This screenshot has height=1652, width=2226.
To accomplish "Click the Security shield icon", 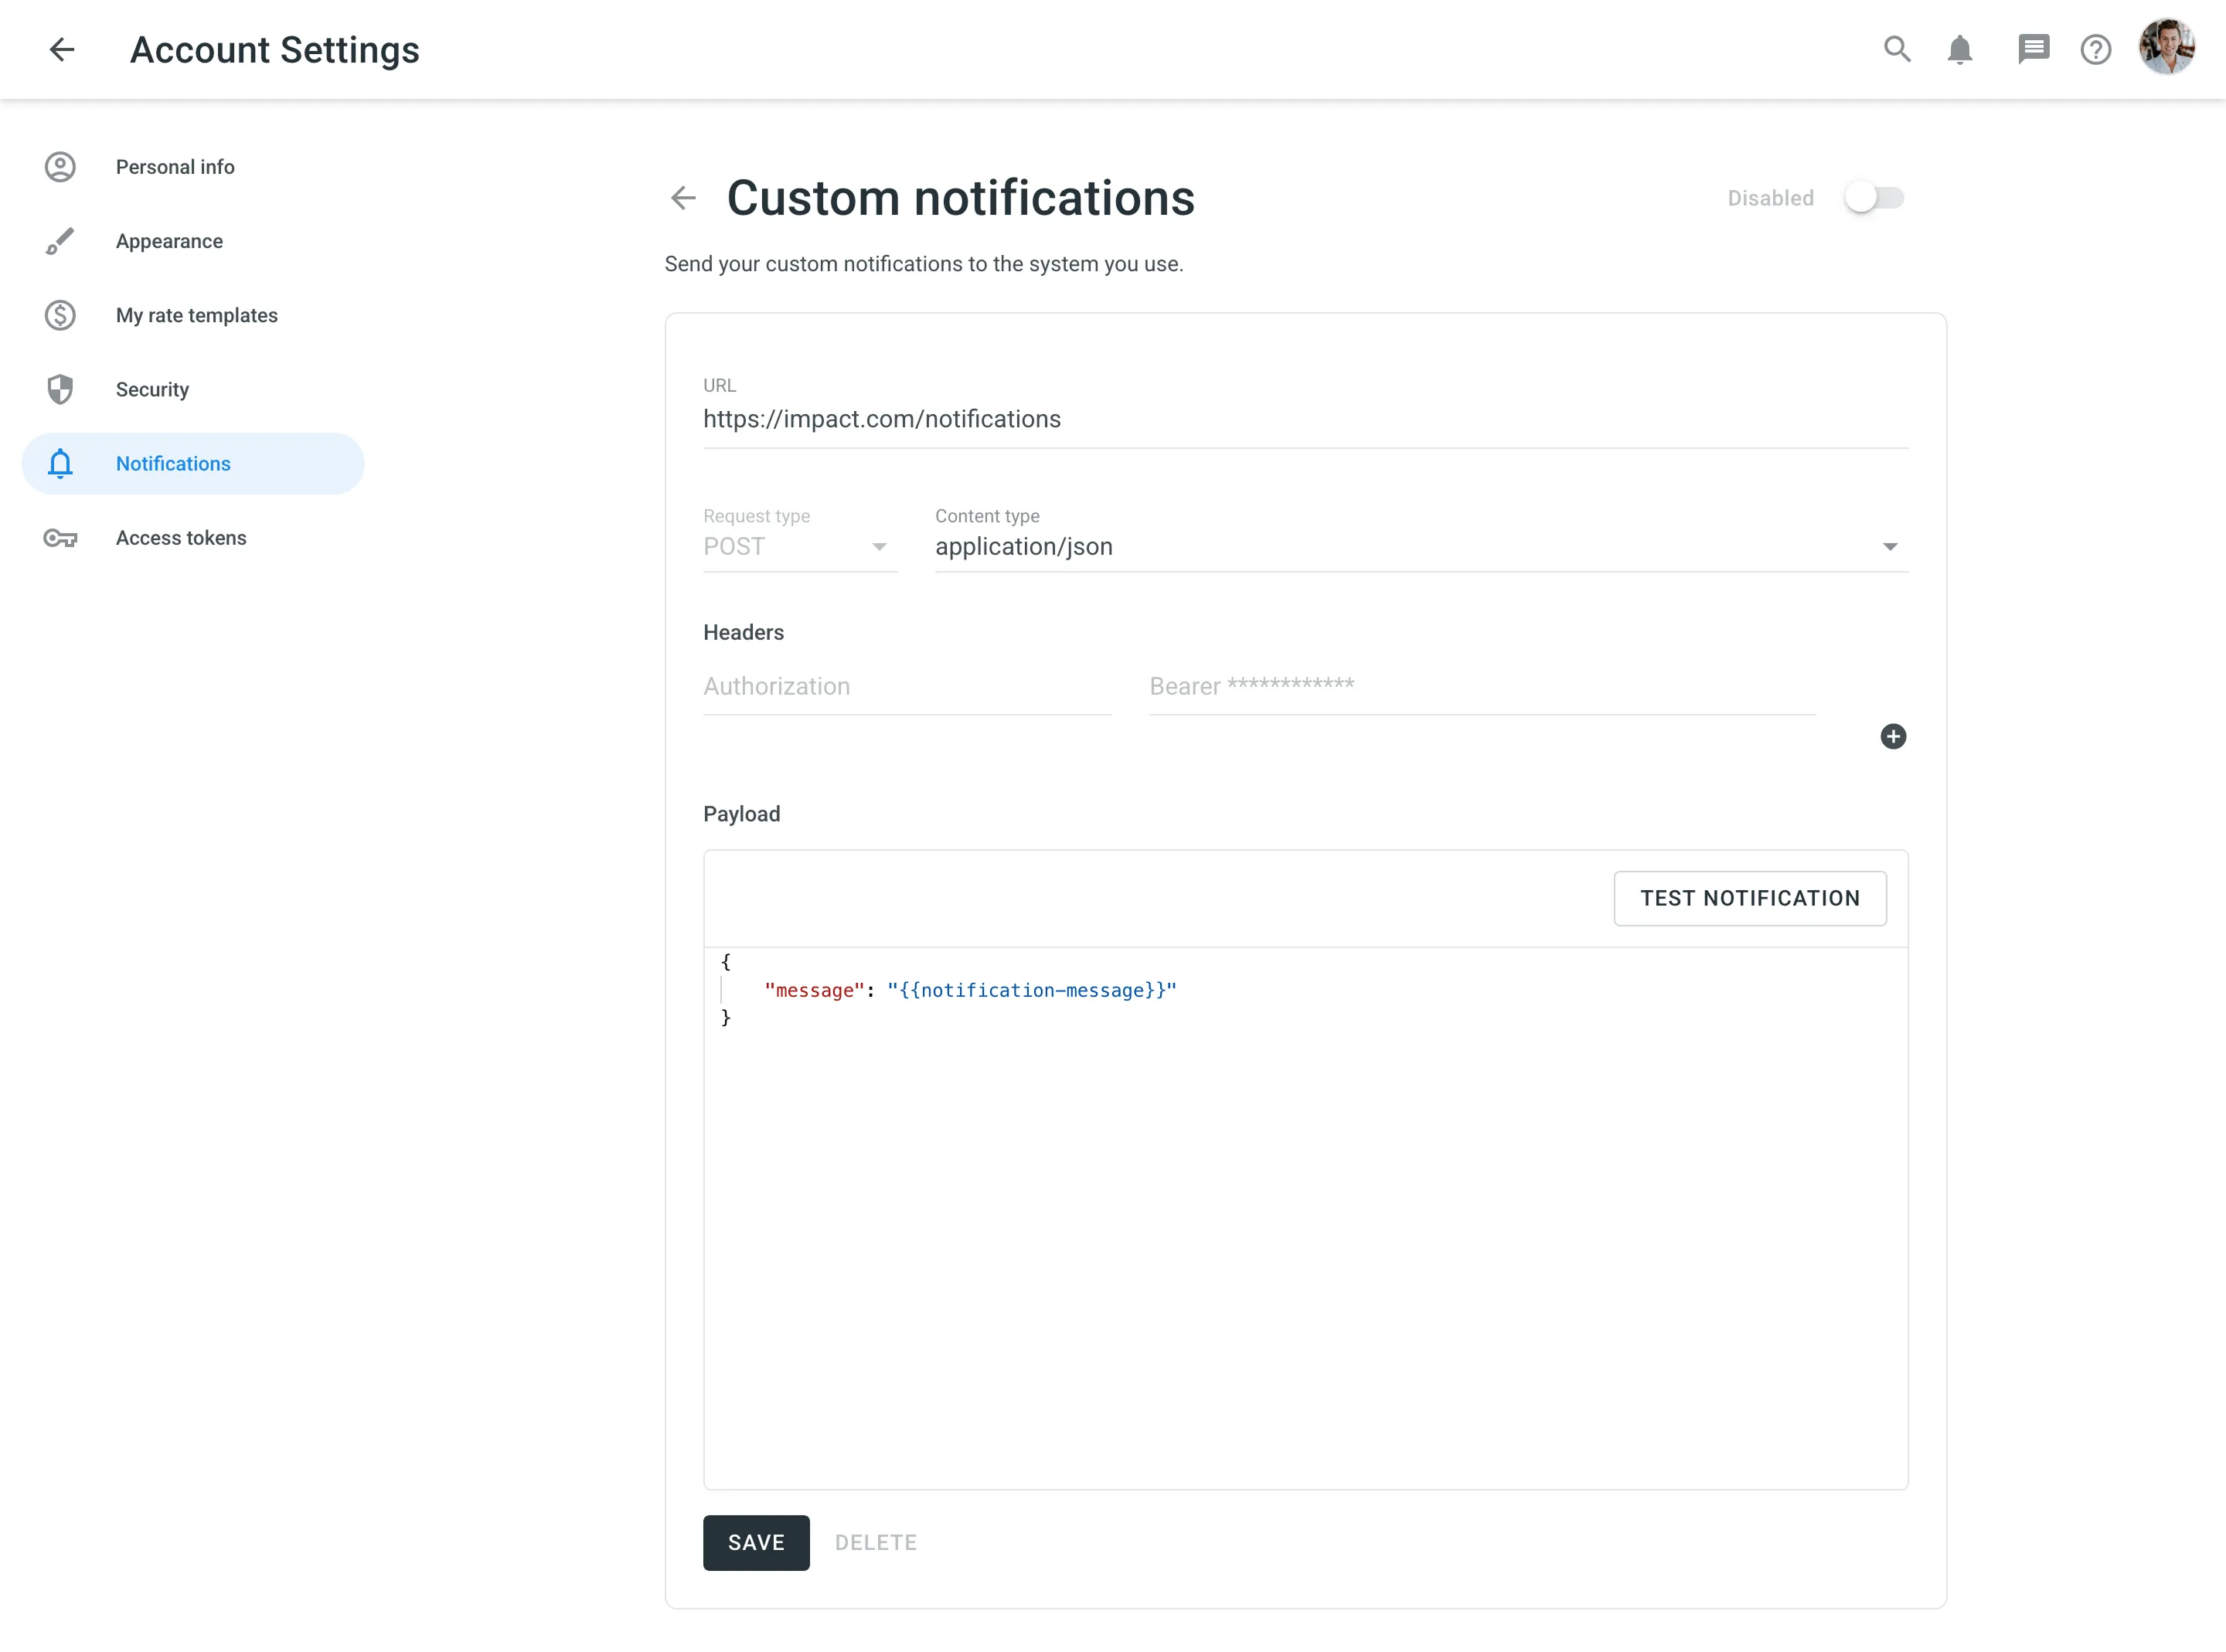I will (60, 389).
